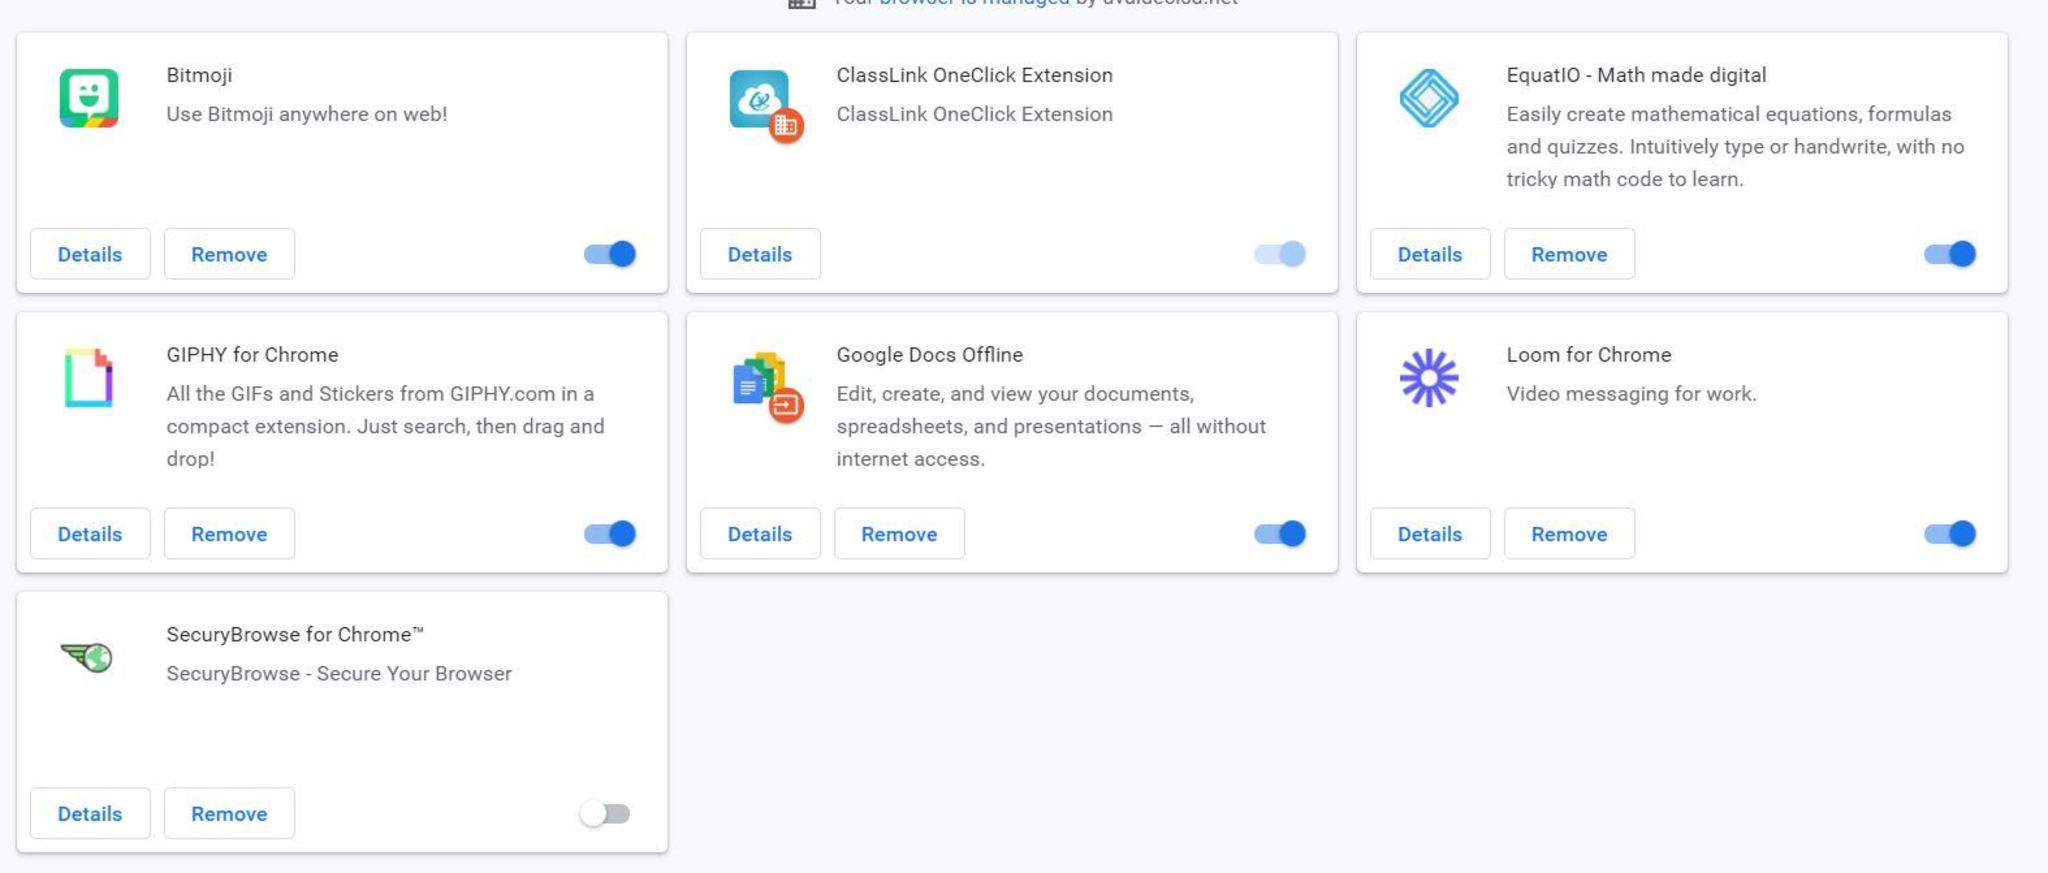Click the EquatIO diamond icon

pos(1429,98)
